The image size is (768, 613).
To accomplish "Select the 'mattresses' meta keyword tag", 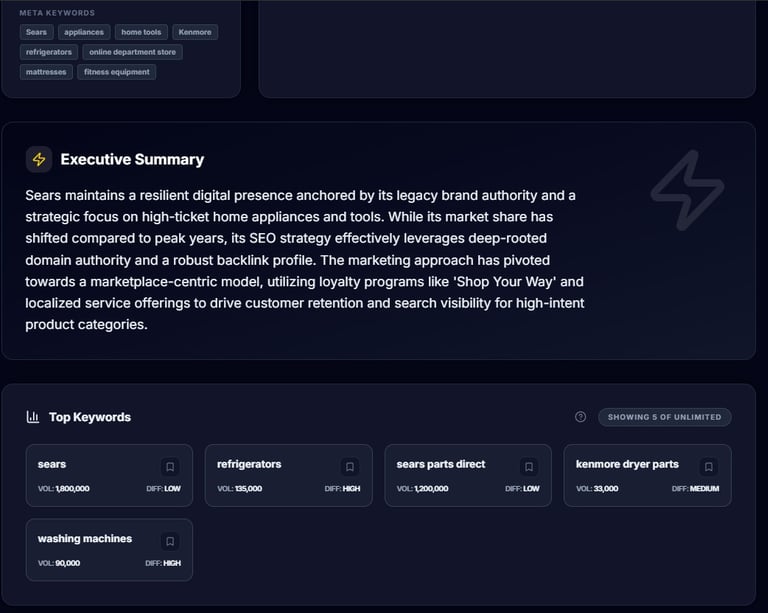I will click(46, 72).
